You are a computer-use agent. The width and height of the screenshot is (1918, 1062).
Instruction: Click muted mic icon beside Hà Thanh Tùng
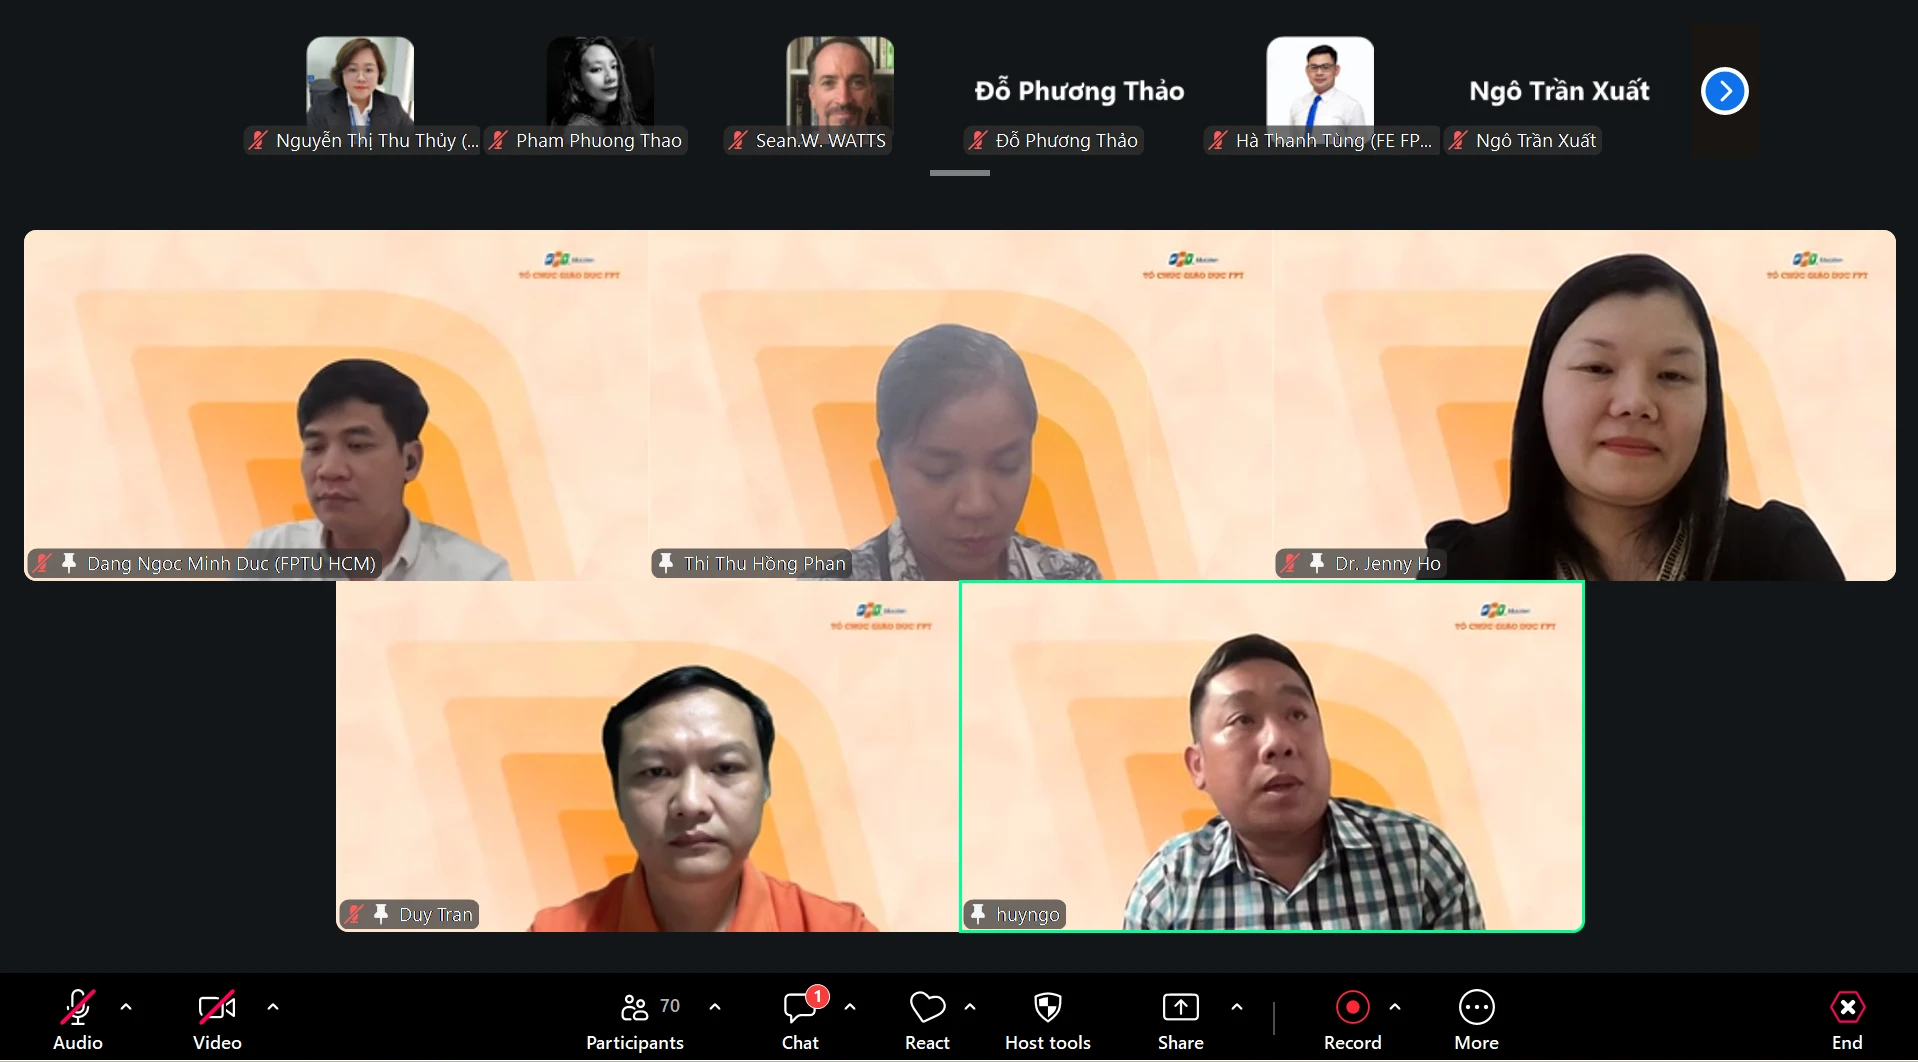pyautogui.click(x=1218, y=141)
